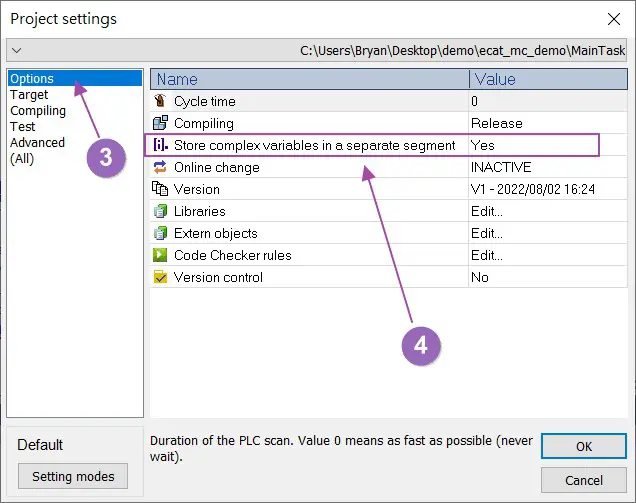Select Target in the category list
Screen dimensions: 636x503
coord(29,95)
